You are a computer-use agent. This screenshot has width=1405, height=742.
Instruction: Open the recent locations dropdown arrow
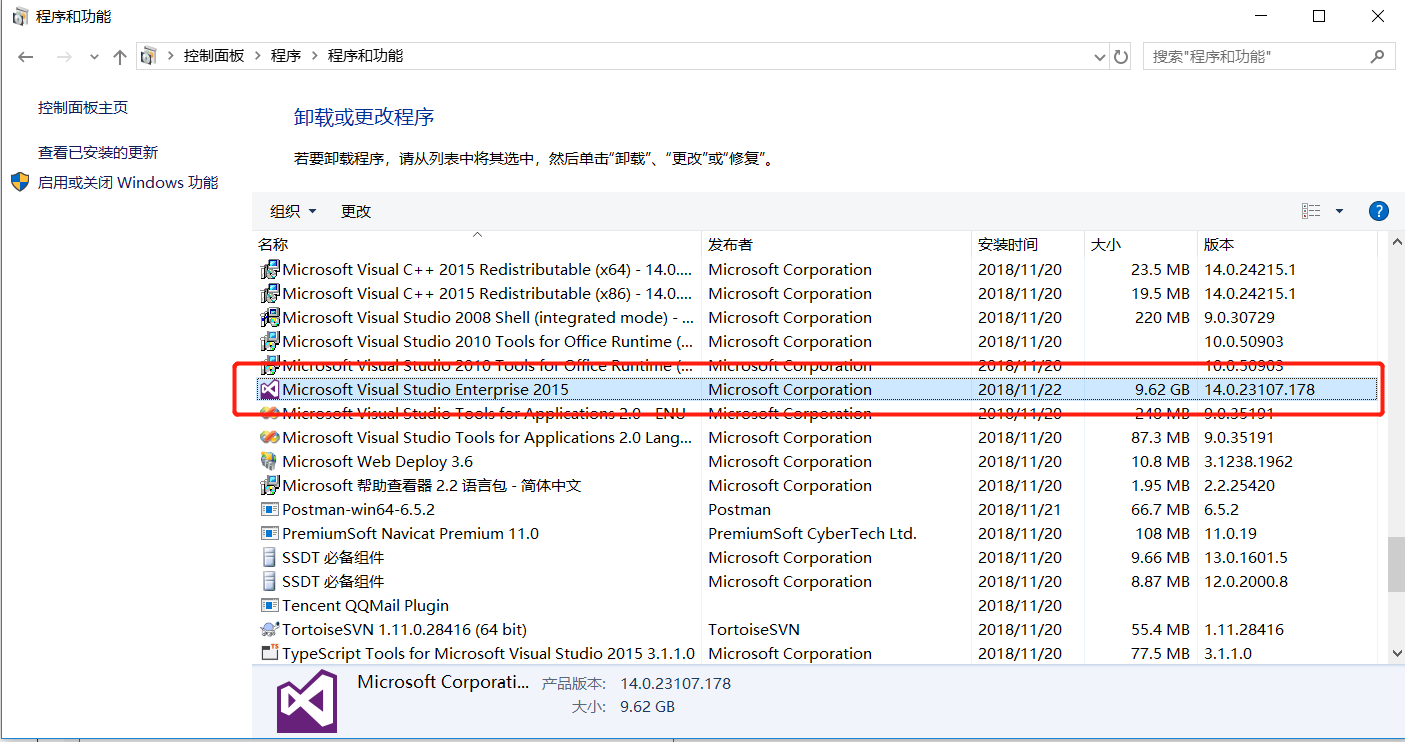coord(94,57)
